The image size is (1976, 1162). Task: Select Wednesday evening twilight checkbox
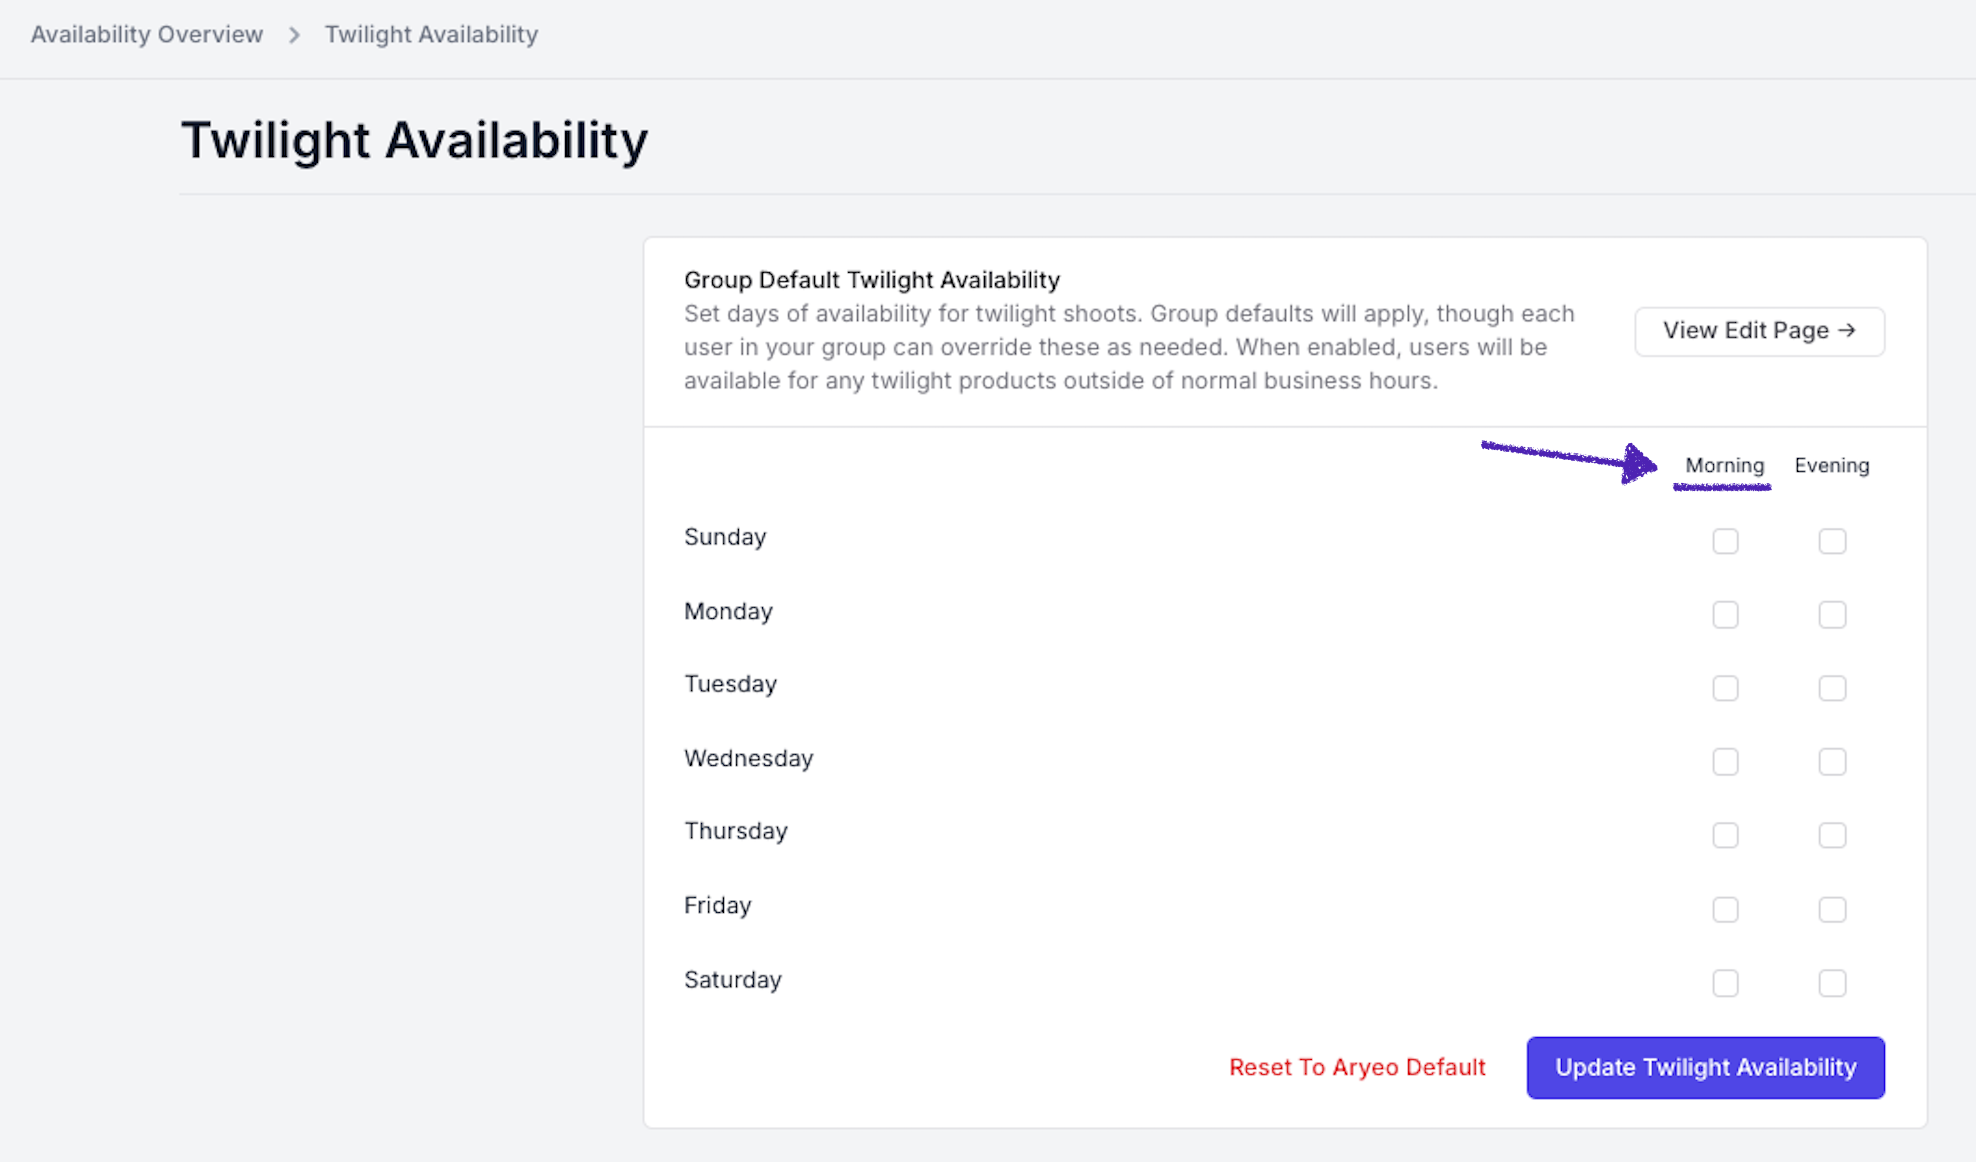click(1832, 762)
